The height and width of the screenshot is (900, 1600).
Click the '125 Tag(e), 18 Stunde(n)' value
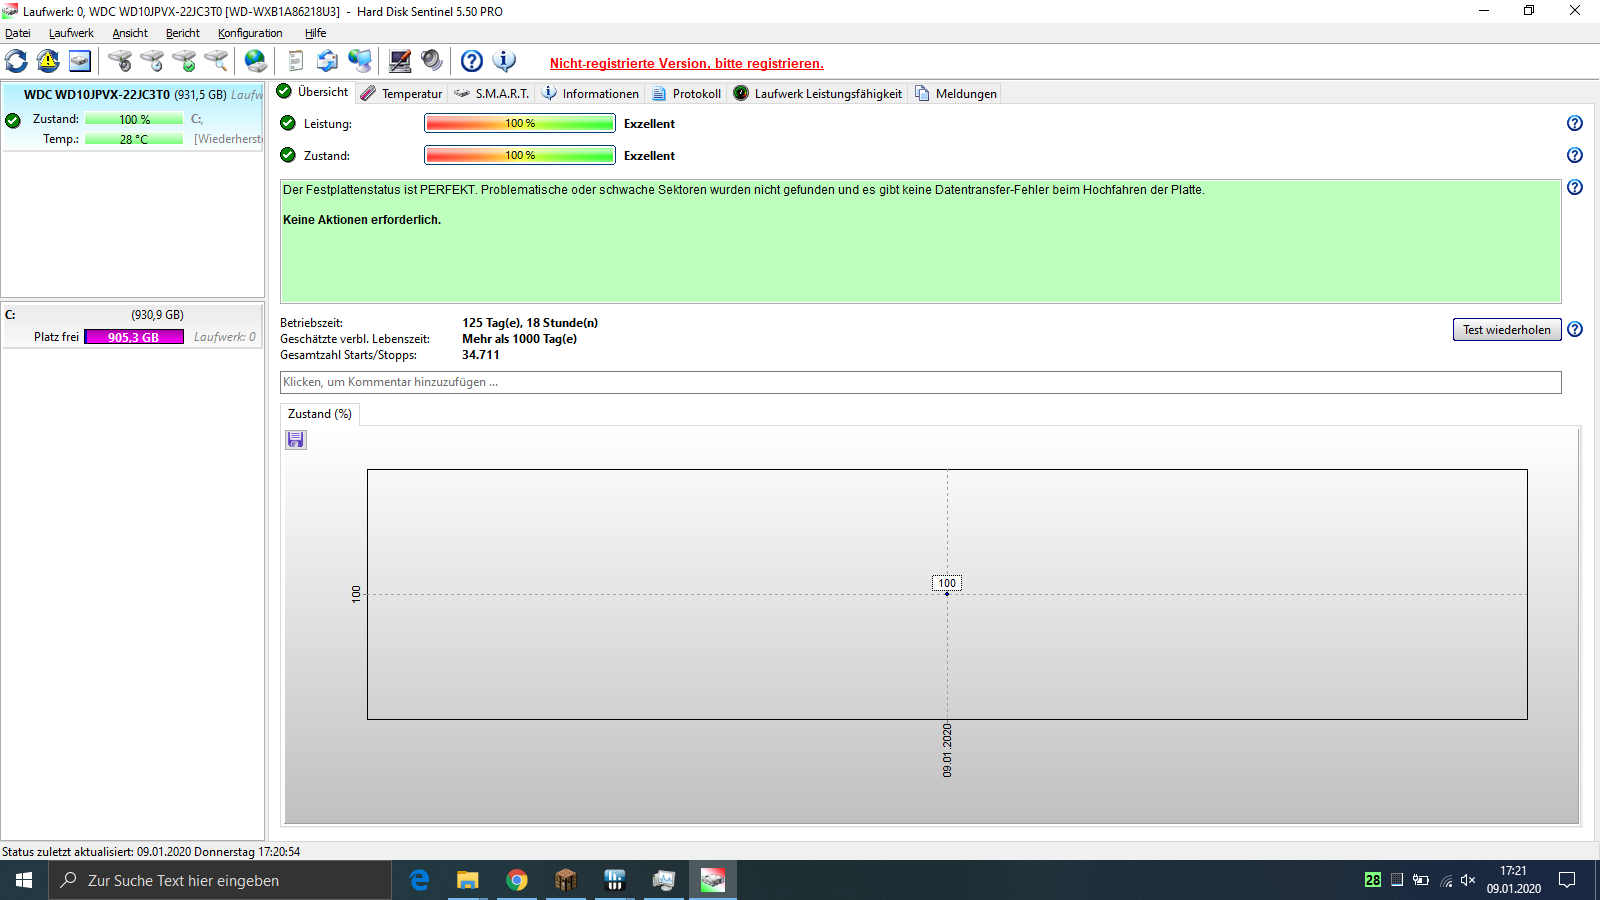point(530,323)
